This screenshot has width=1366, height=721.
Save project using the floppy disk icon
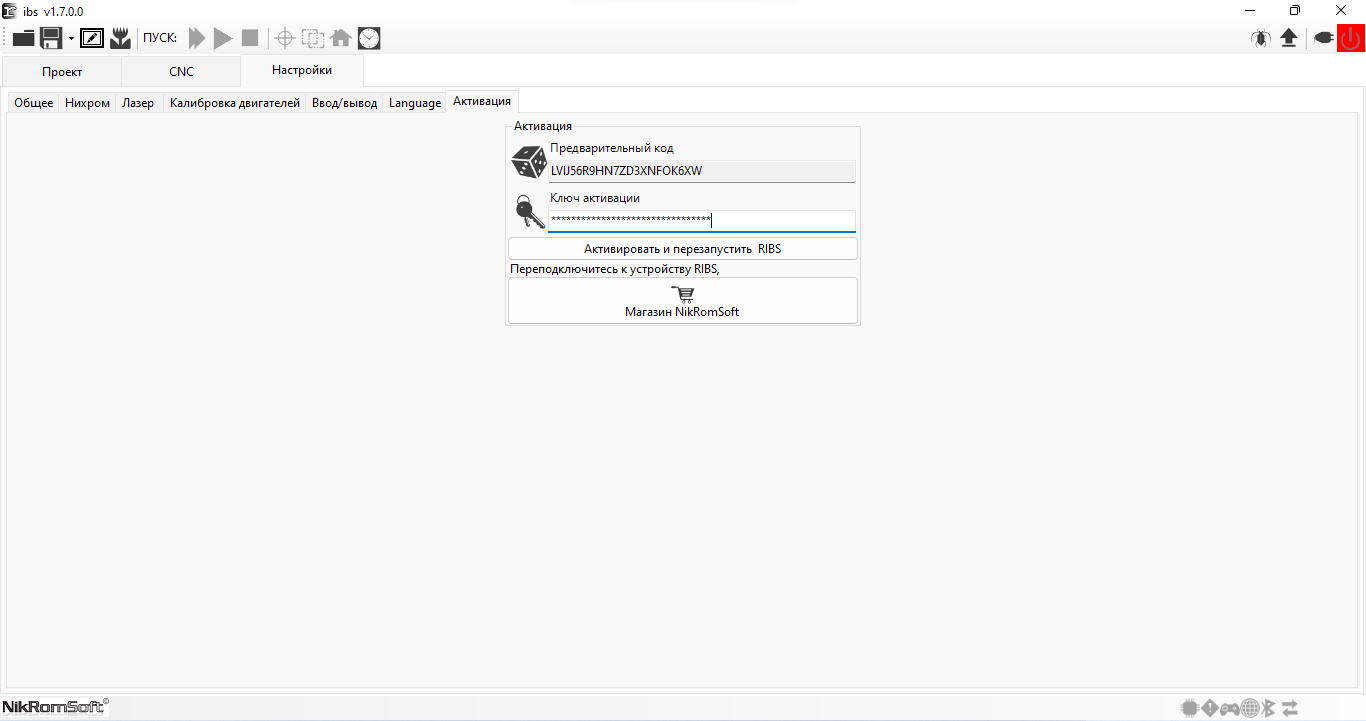51,38
